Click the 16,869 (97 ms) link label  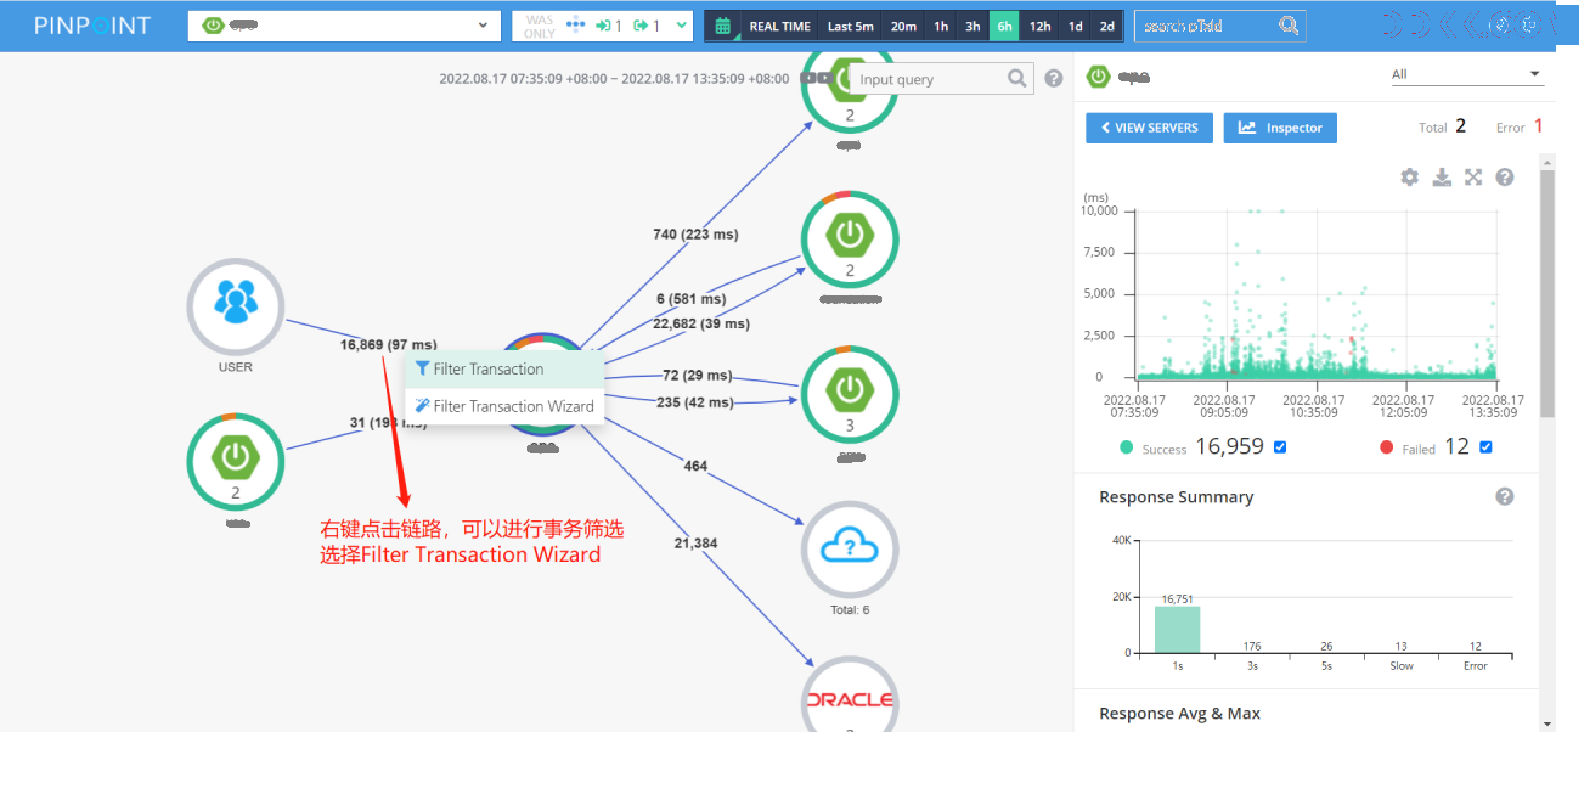point(388,344)
